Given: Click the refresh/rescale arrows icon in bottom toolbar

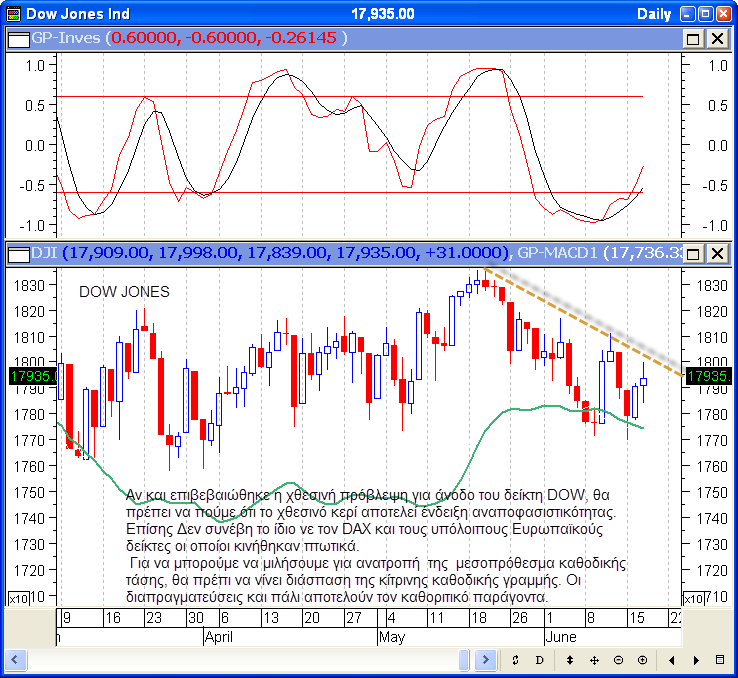Looking at the screenshot, I should pyautogui.click(x=515, y=660).
